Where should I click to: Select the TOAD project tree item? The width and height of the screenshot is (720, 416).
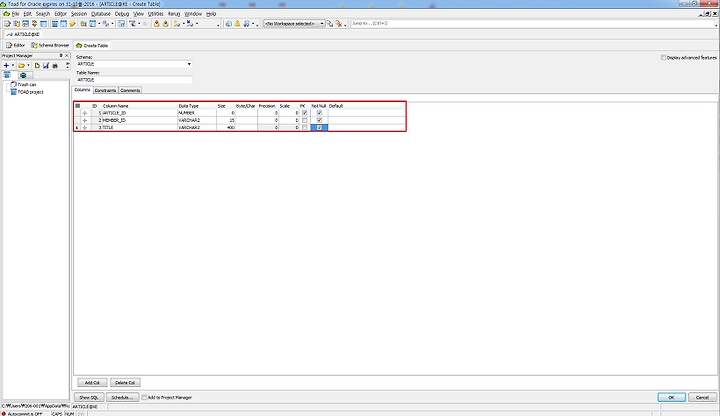tap(27, 92)
